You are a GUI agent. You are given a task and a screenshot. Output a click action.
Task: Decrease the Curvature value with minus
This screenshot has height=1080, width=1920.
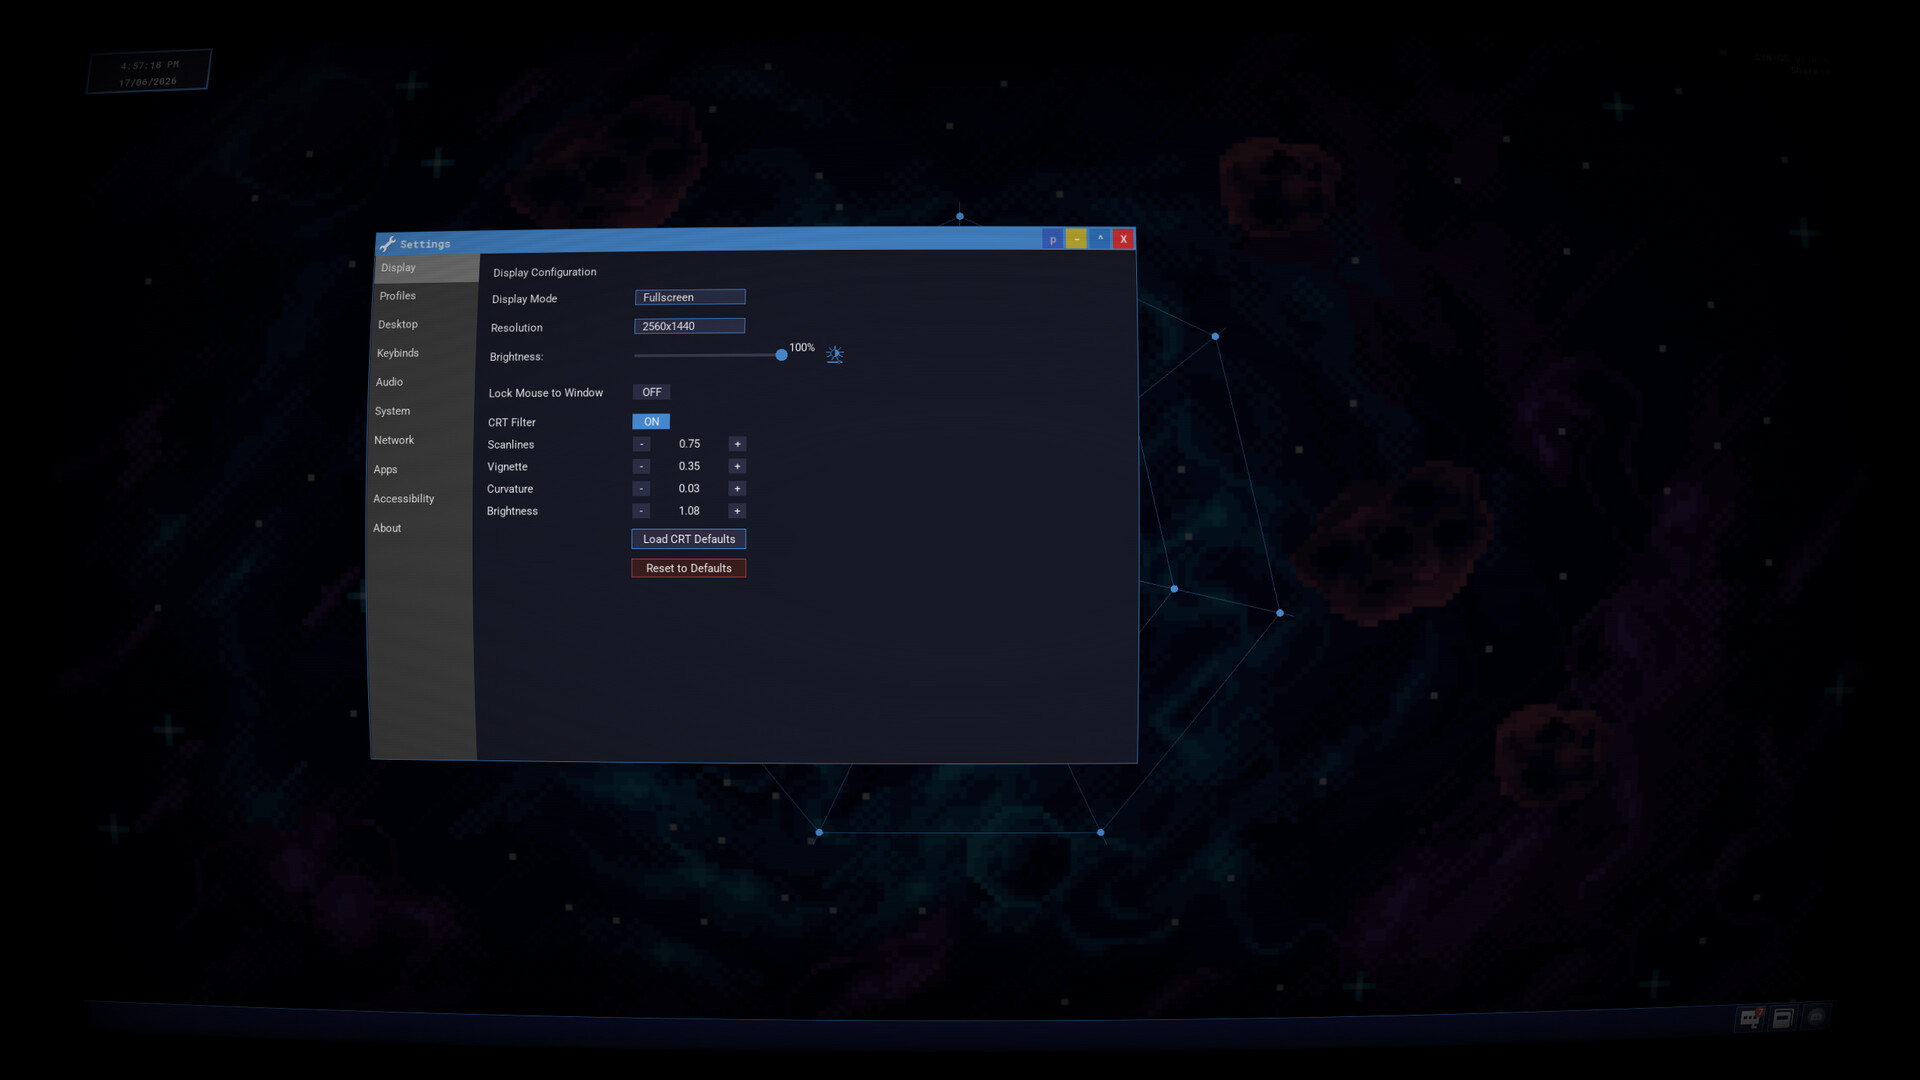(641, 489)
